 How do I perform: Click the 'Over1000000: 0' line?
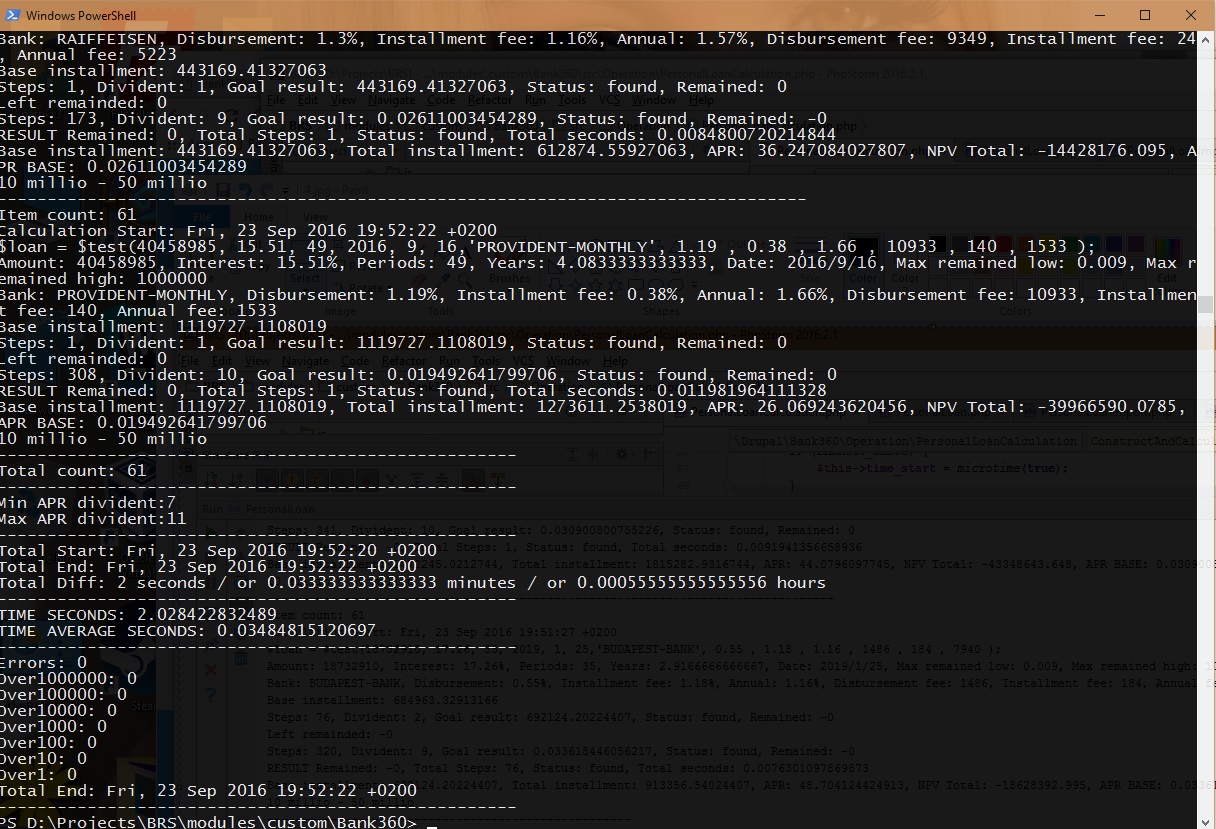coord(68,679)
